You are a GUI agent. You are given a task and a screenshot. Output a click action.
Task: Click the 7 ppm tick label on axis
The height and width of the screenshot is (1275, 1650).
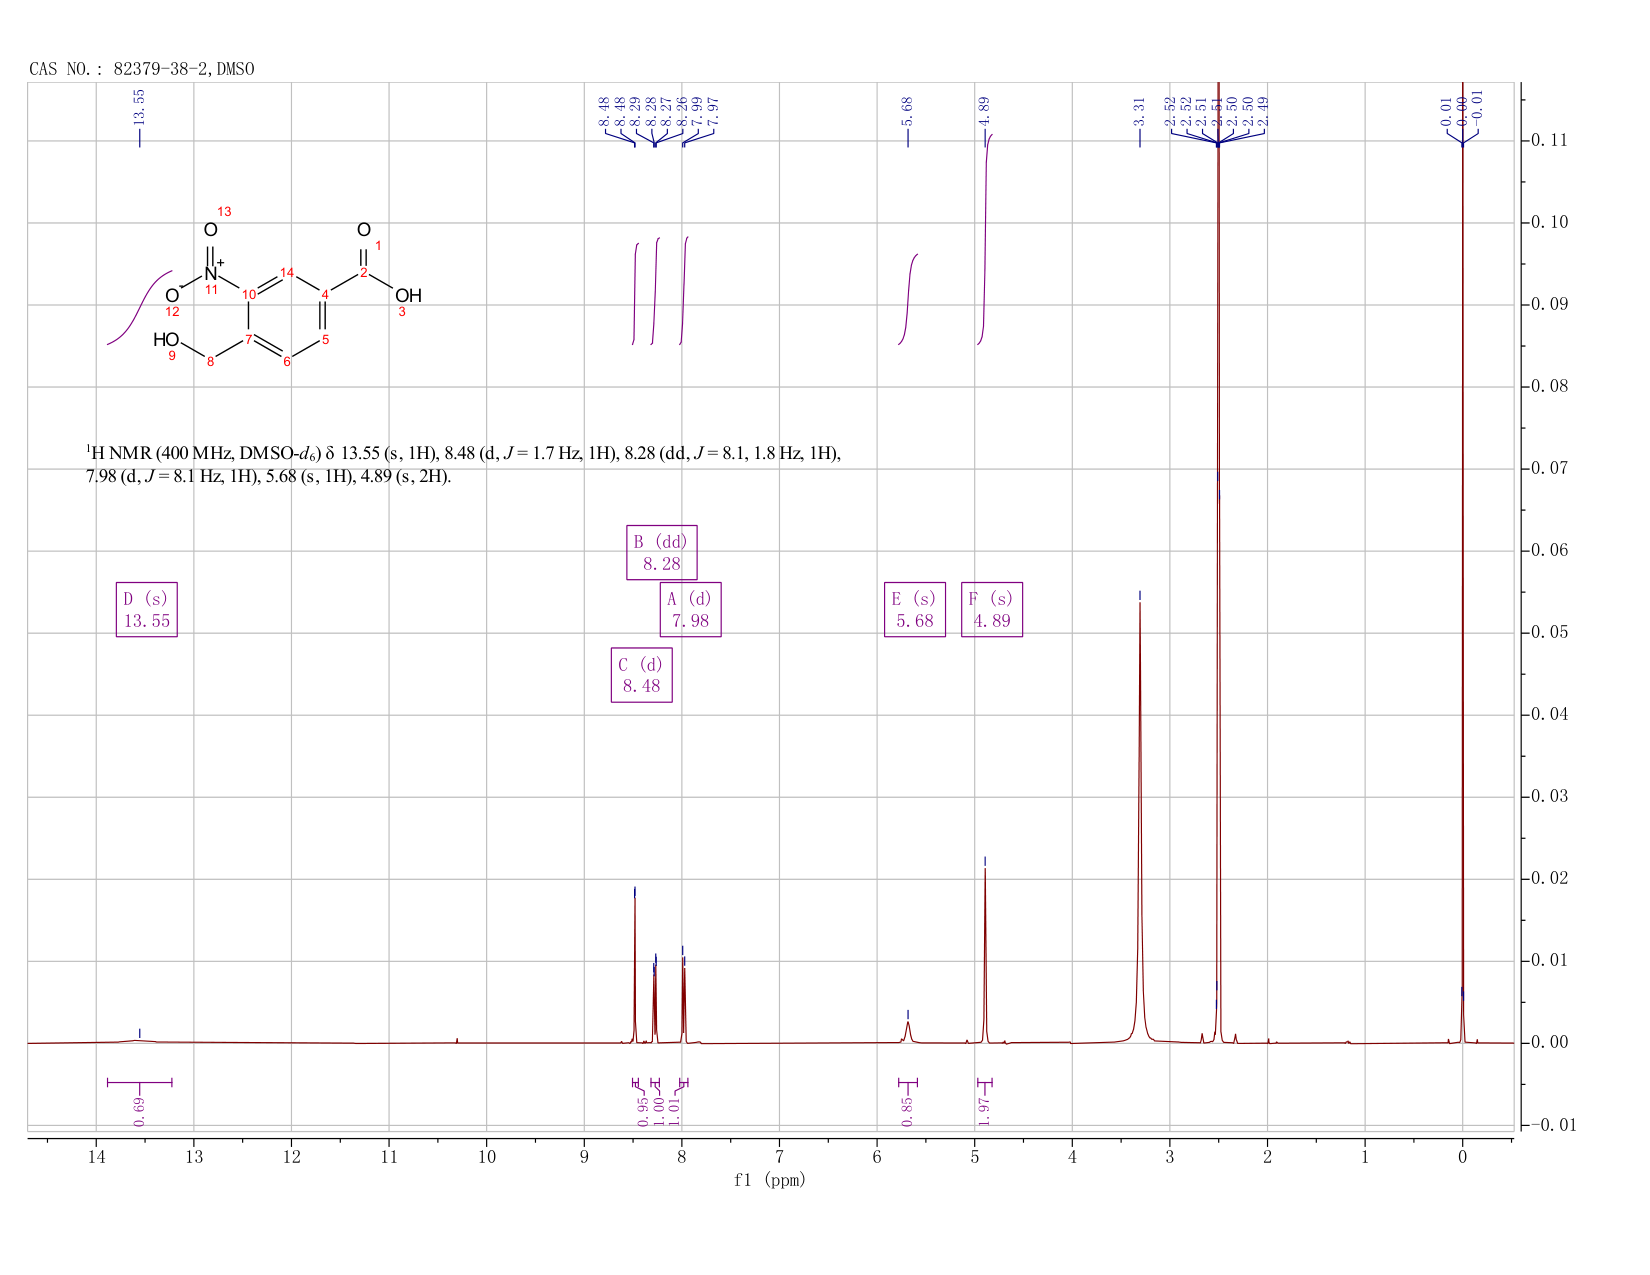(x=779, y=1157)
